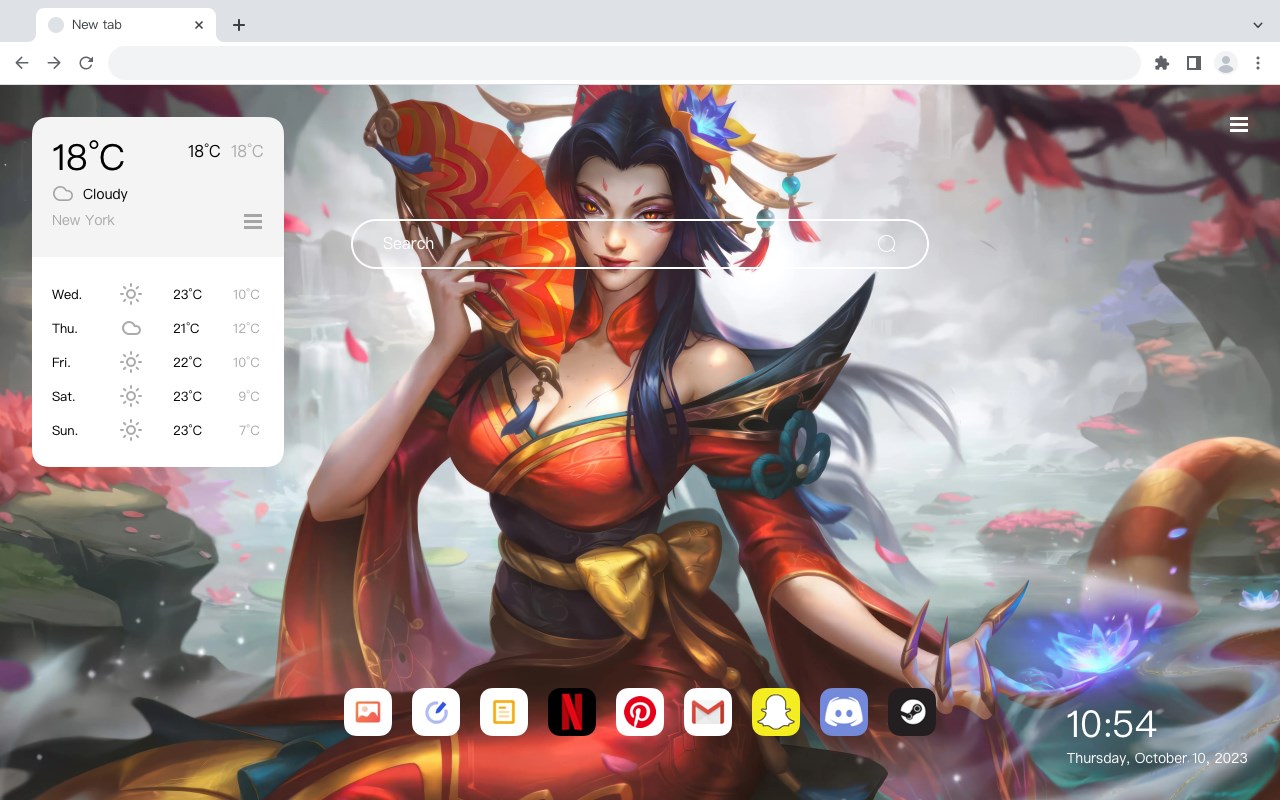Reload the page with the refresh icon

(86, 63)
